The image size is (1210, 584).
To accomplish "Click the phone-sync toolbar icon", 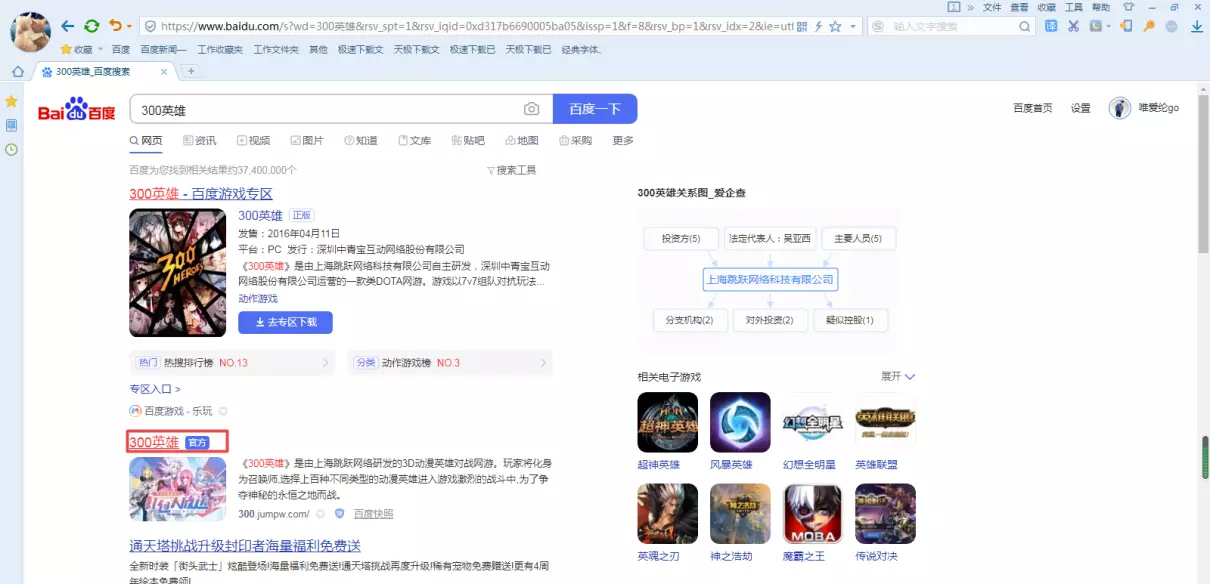I will coord(1126,26).
